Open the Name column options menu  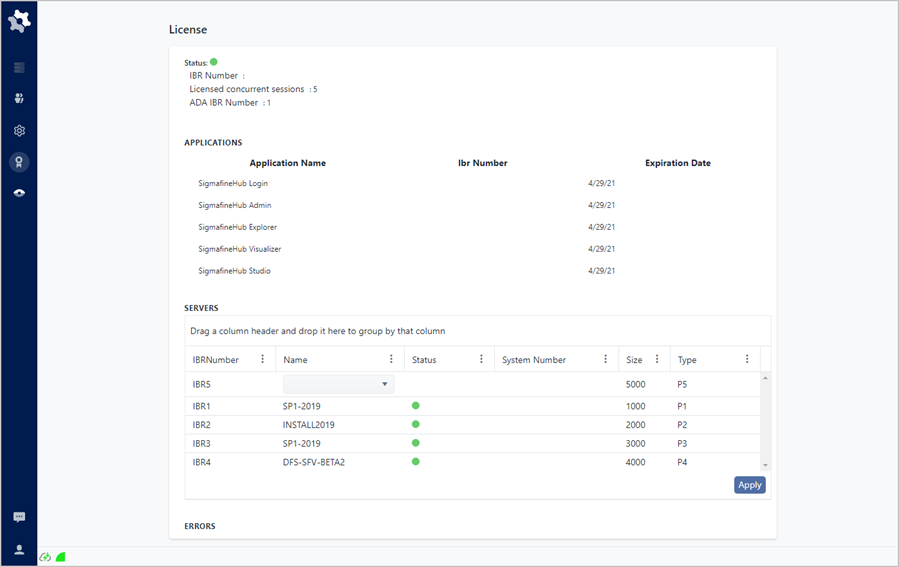pos(391,360)
